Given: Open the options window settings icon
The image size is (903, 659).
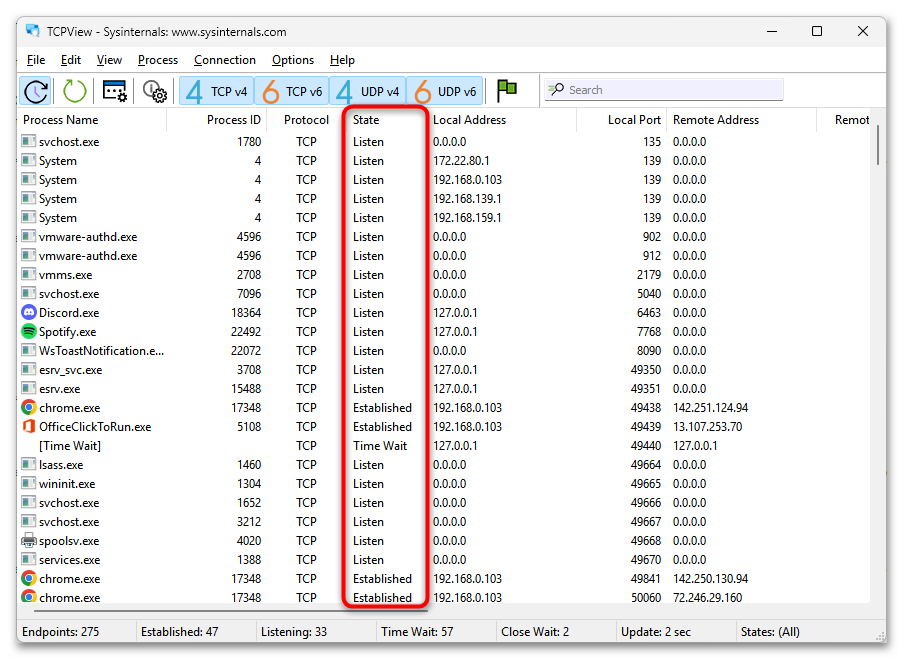Looking at the screenshot, I should coord(115,91).
